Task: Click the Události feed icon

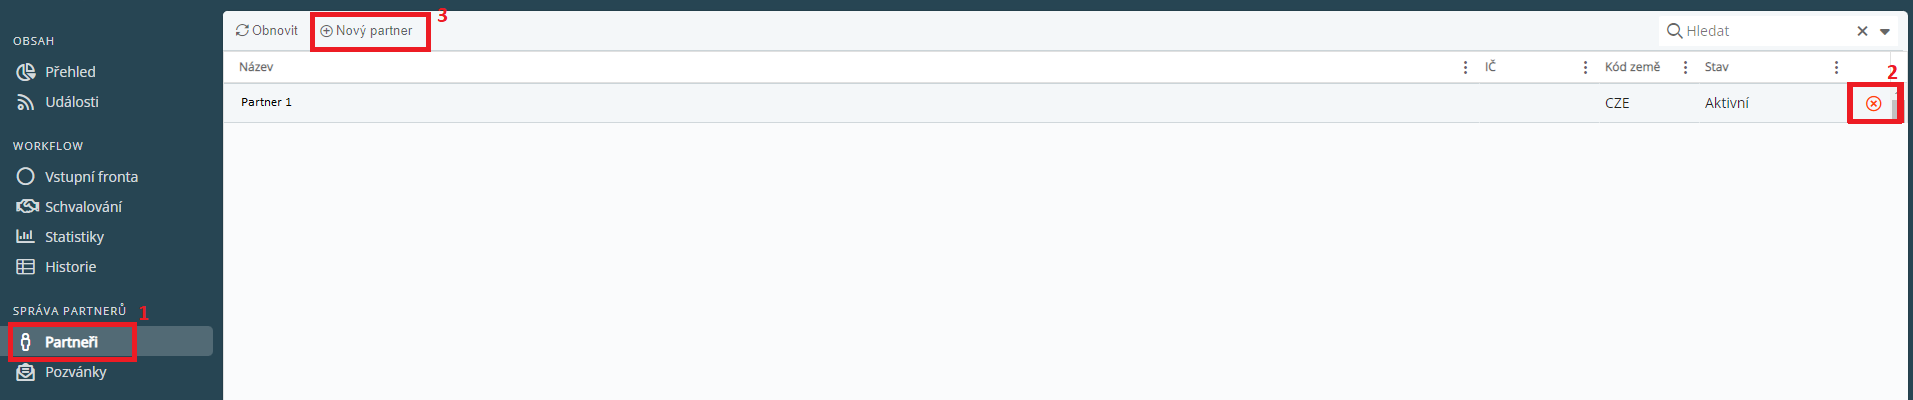Action: click(26, 102)
